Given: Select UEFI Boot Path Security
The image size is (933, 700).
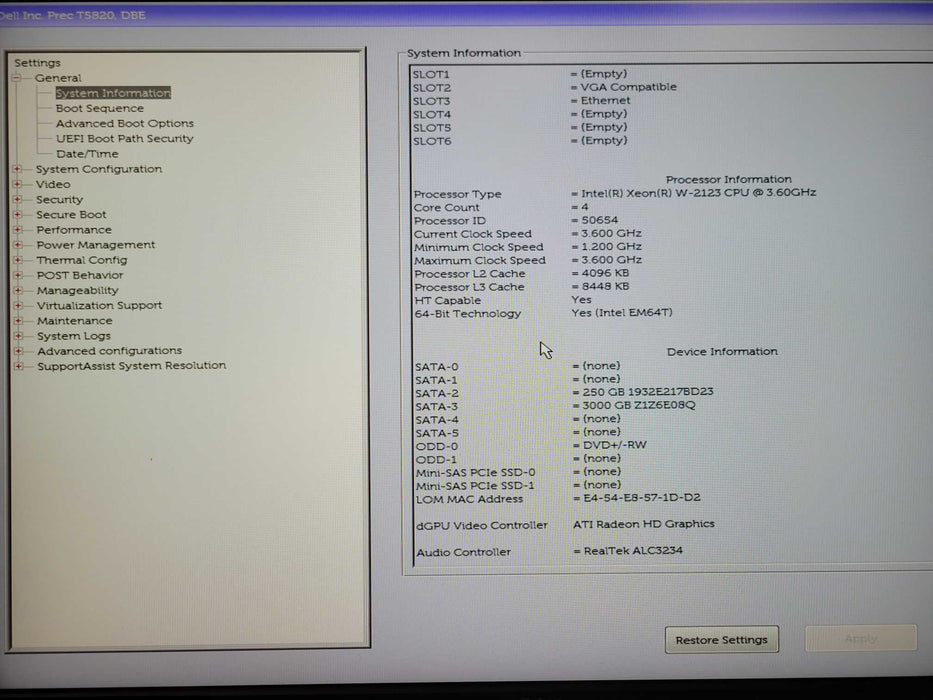Looking at the screenshot, I should coord(124,138).
